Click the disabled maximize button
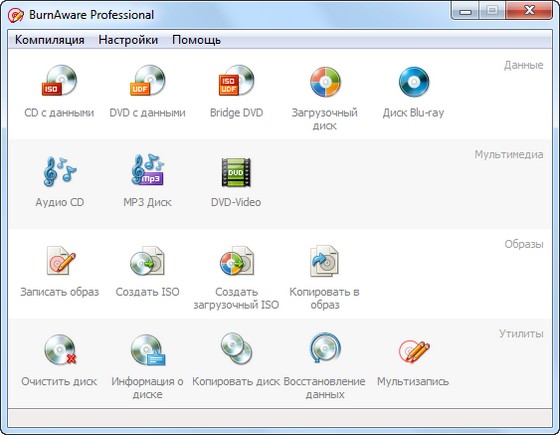The image size is (560, 435). point(492,11)
